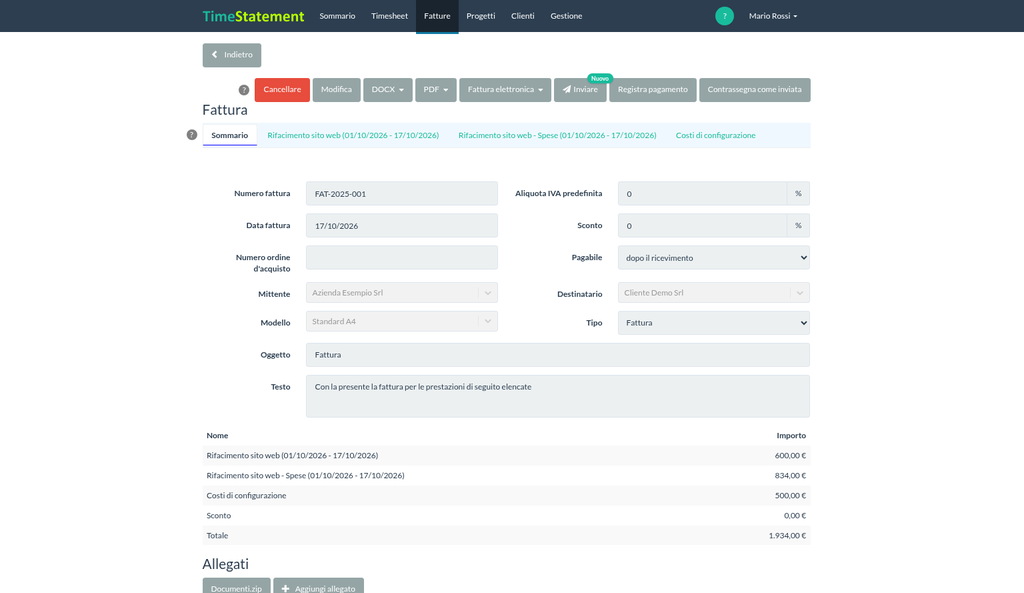The width and height of the screenshot is (1024, 593).
Task: Select Fatture in the navbar
Action: click(437, 16)
